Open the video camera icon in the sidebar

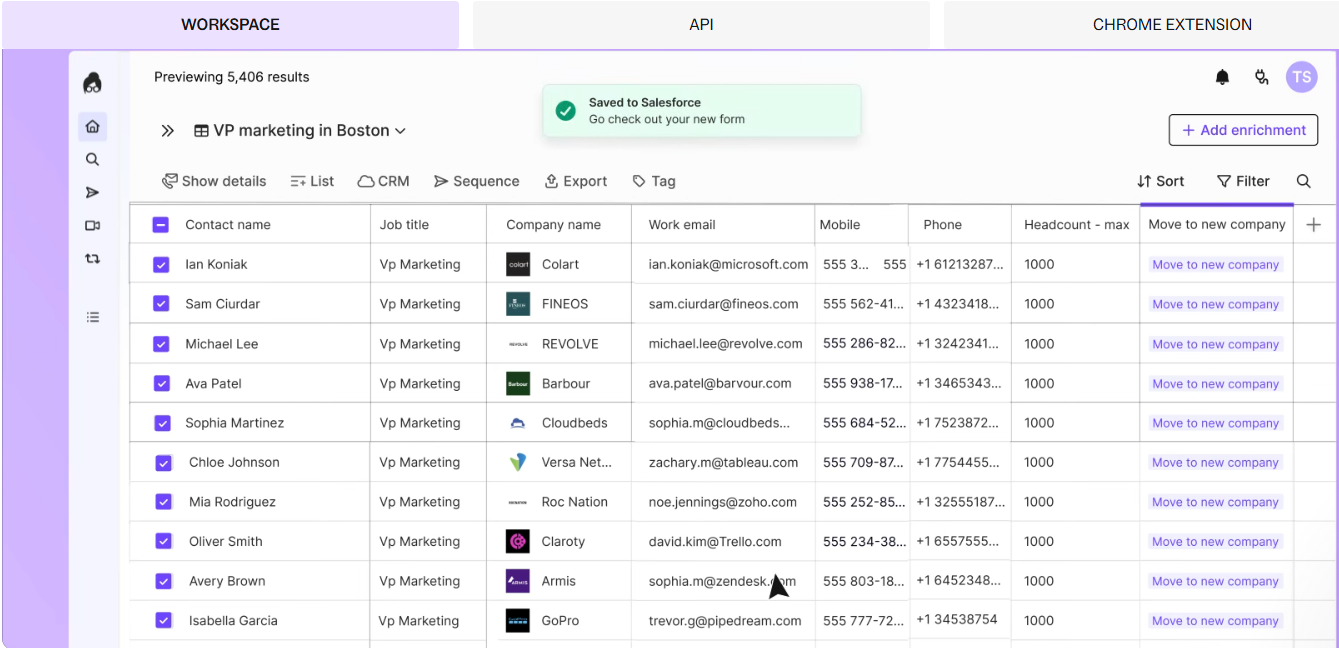click(x=92, y=225)
